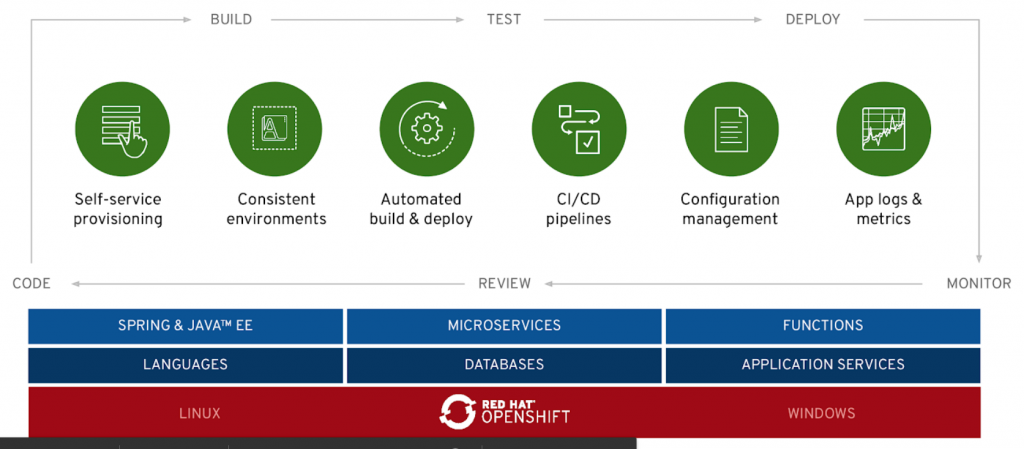This screenshot has height=449, width=1024.
Task: Select the TEST stage label
Action: click(504, 19)
